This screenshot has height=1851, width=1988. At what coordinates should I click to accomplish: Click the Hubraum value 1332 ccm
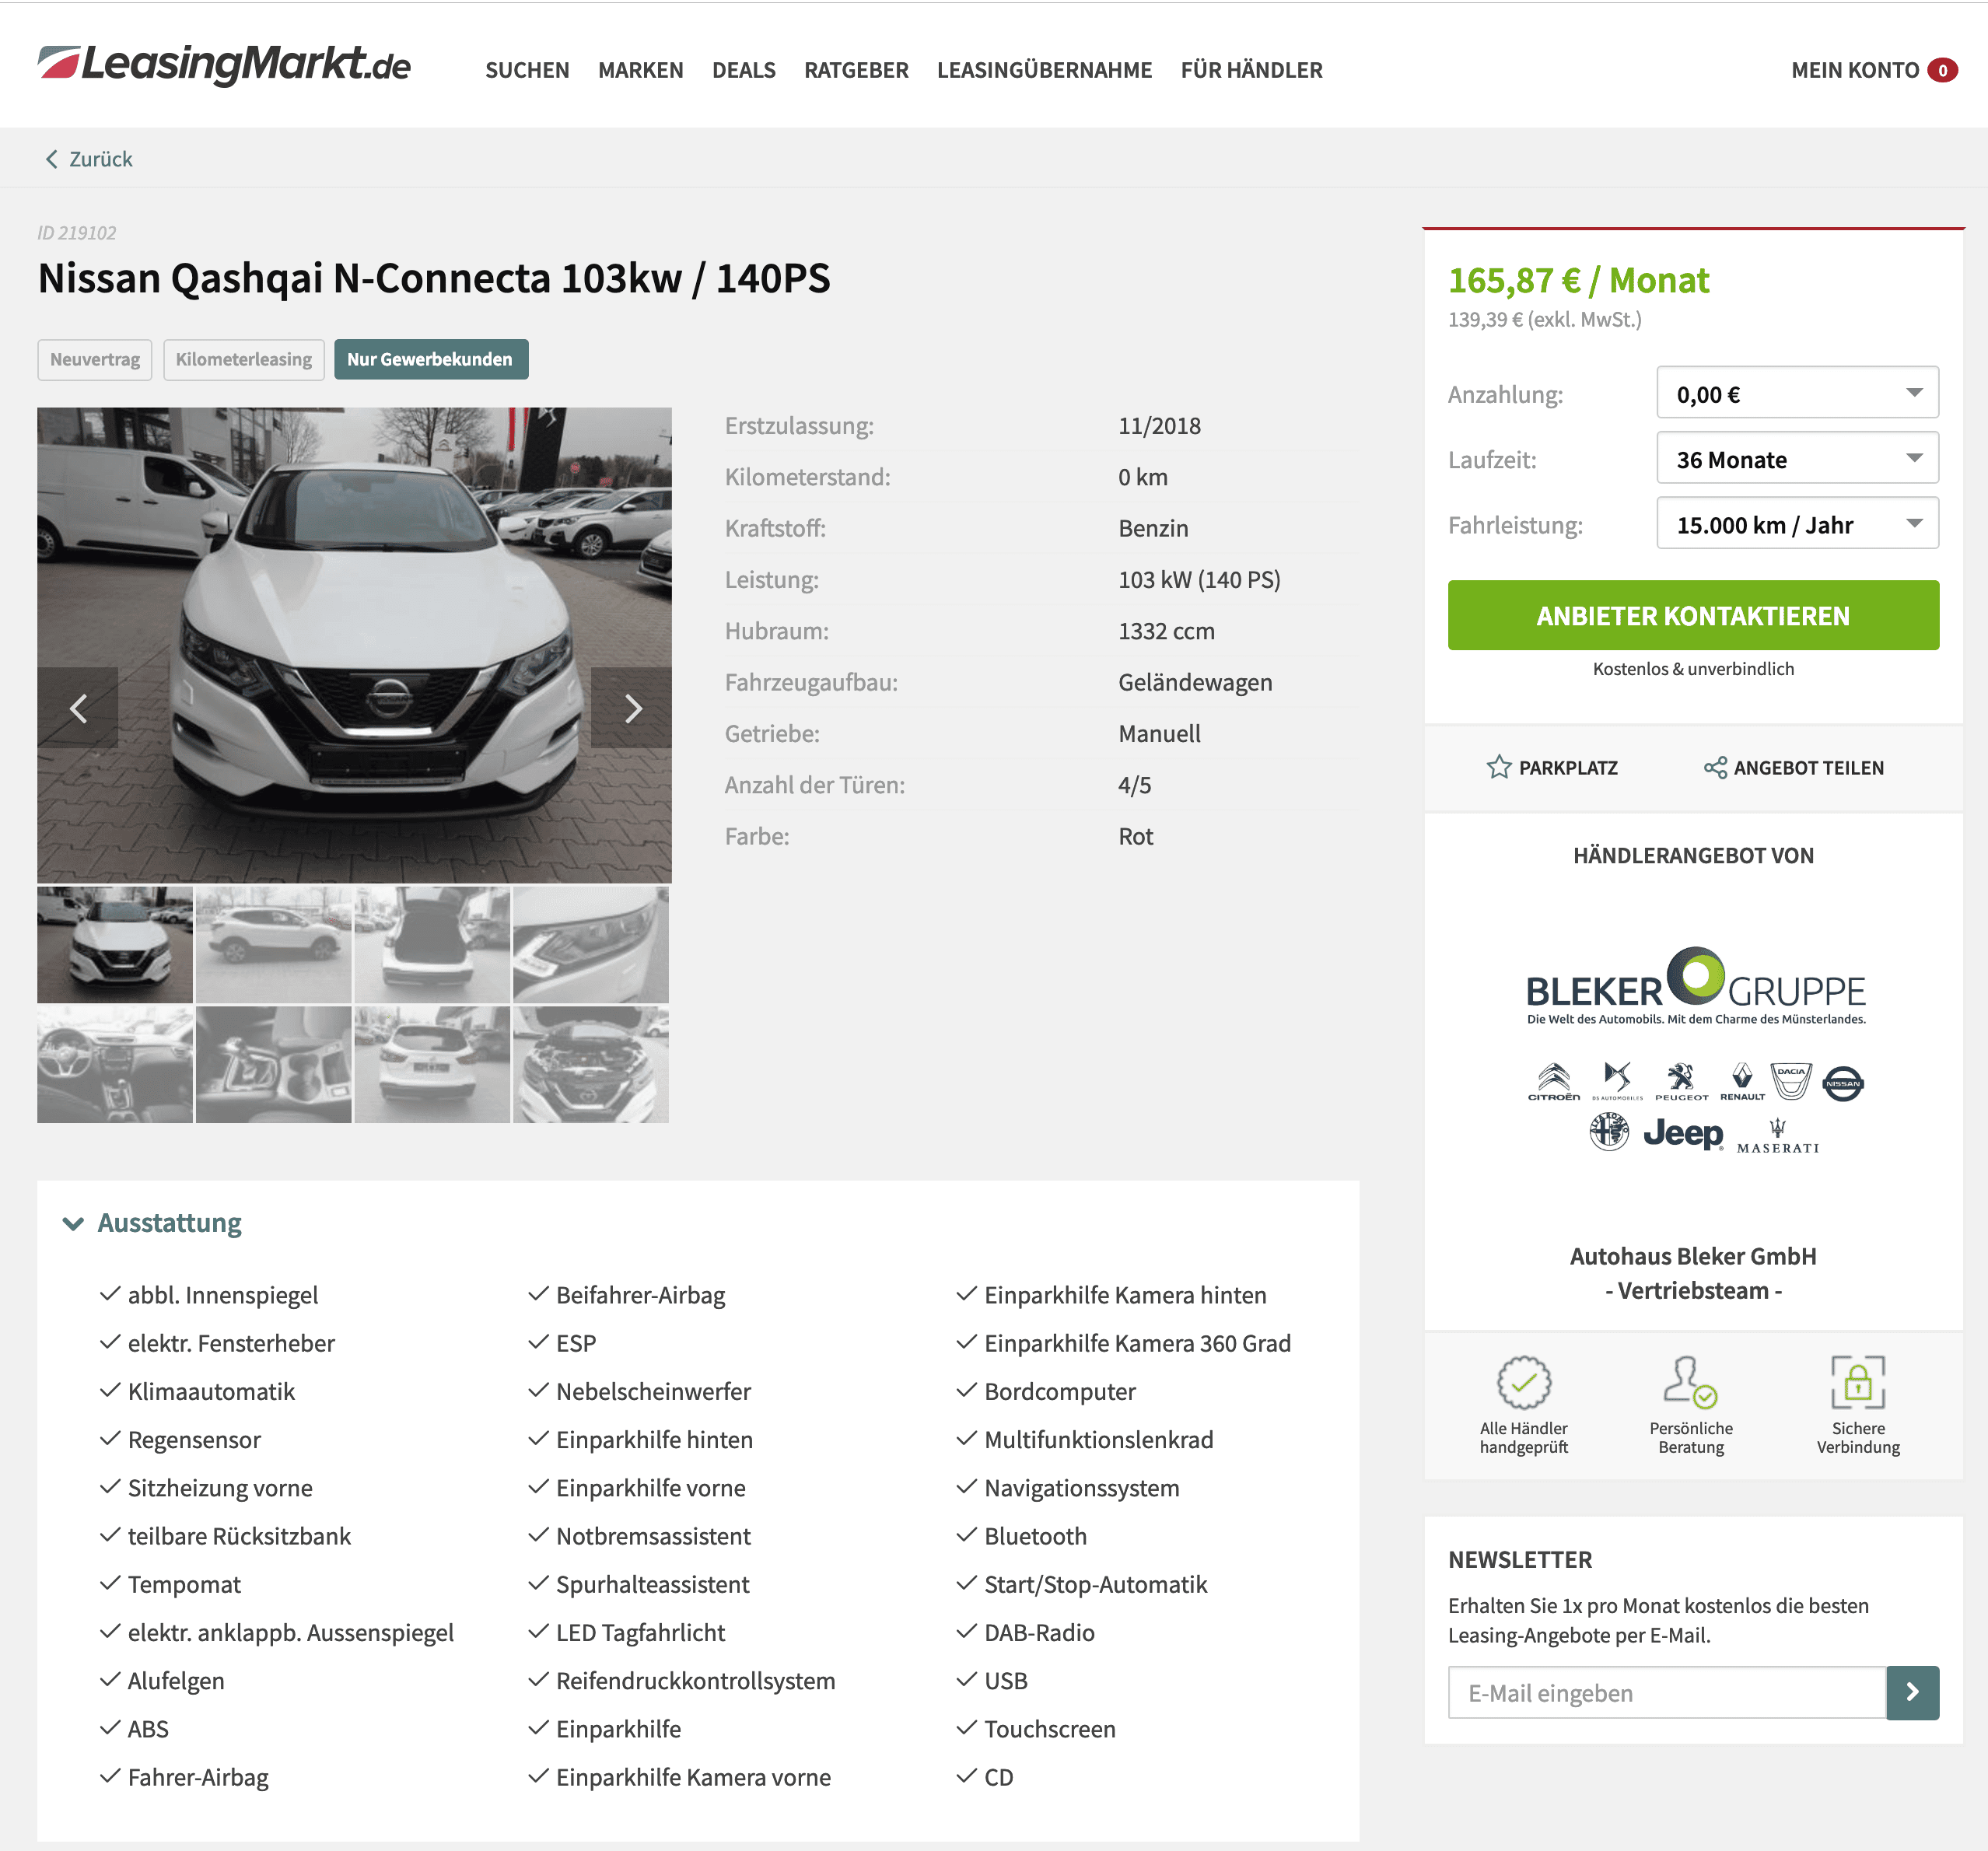click(x=1166, y=631)
